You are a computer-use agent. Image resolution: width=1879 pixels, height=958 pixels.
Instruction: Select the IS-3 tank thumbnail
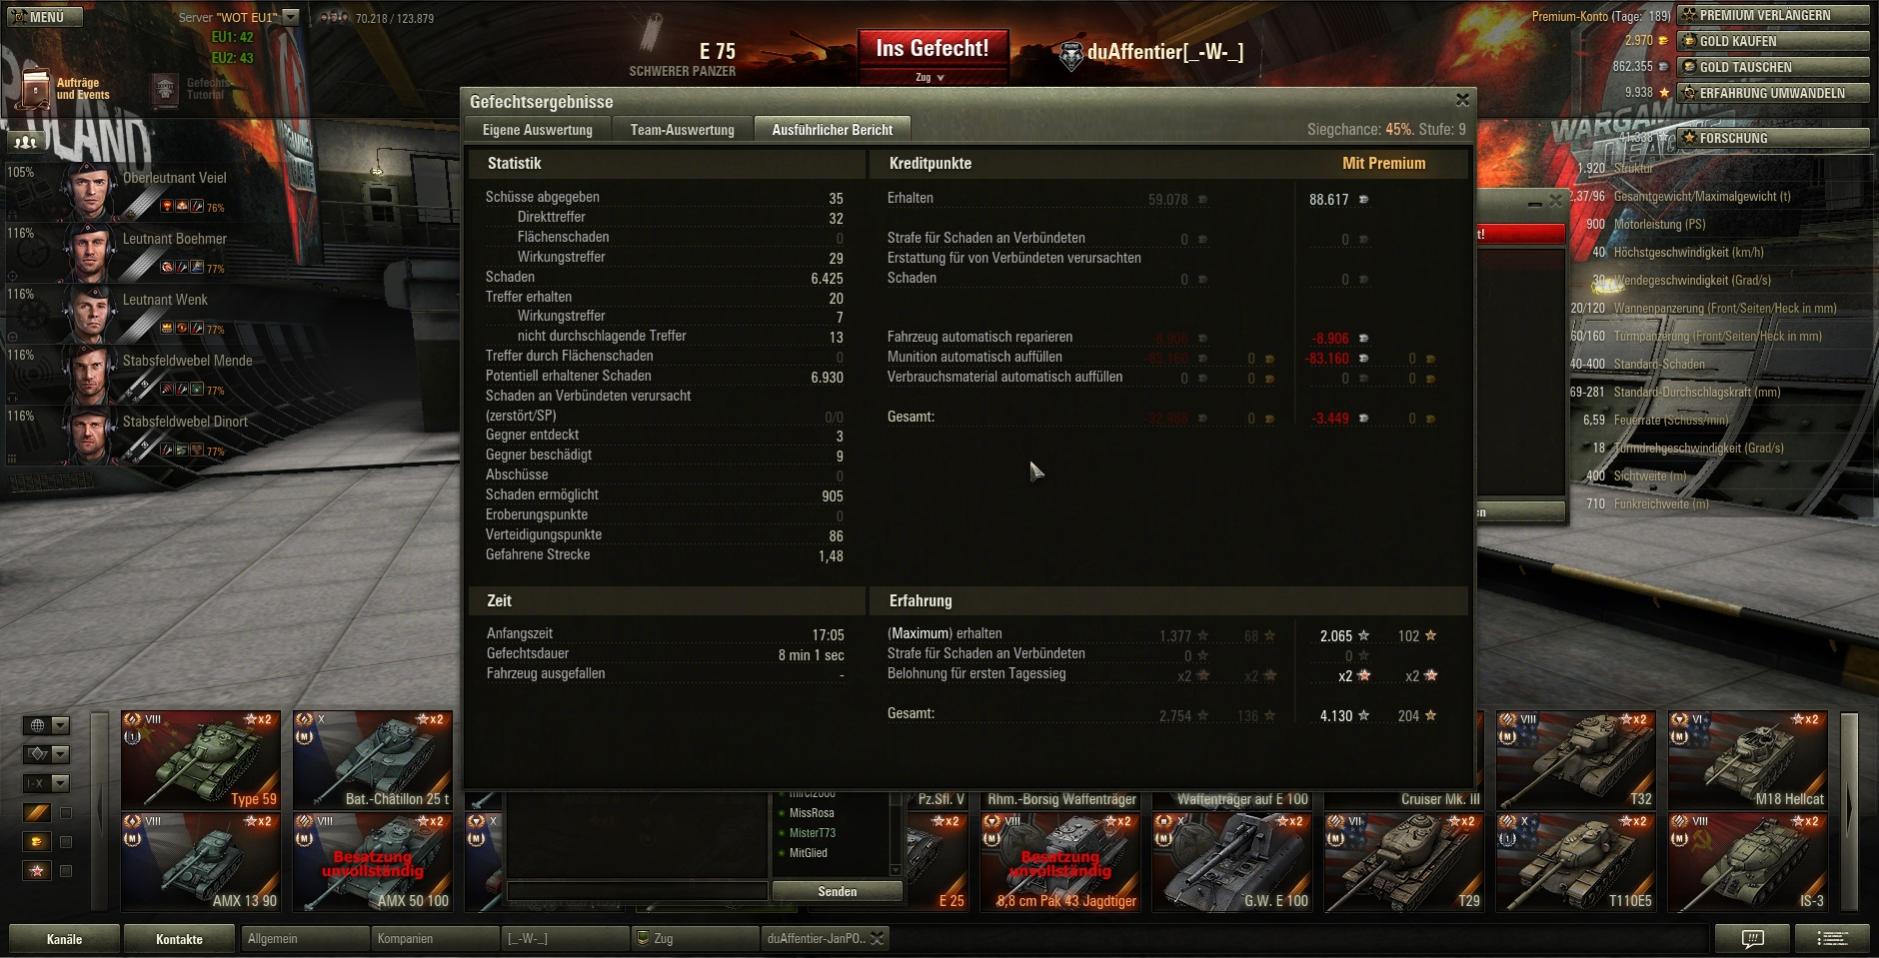click(x=1748, y=861)
